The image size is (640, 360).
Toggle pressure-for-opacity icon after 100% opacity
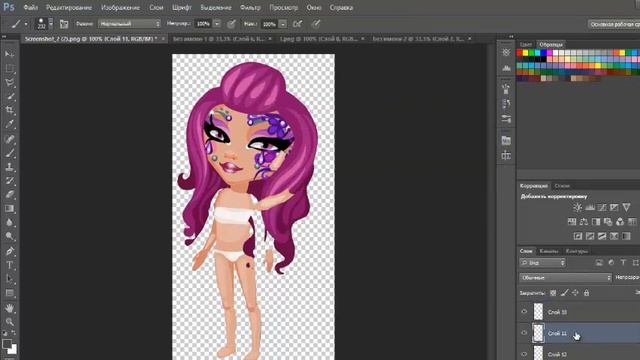[231, 24]
